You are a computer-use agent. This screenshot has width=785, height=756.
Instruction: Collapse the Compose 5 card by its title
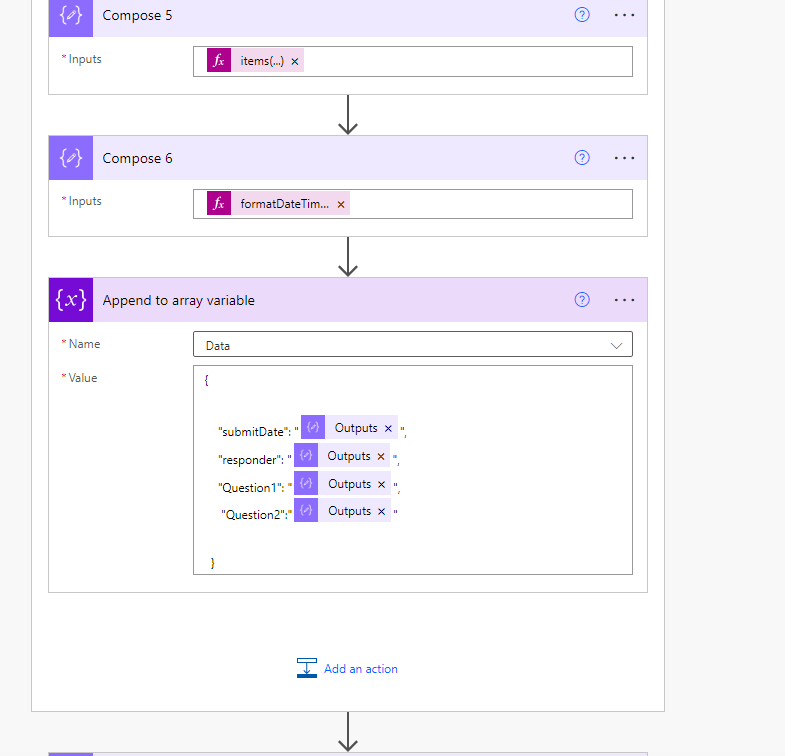pos(137,16)
